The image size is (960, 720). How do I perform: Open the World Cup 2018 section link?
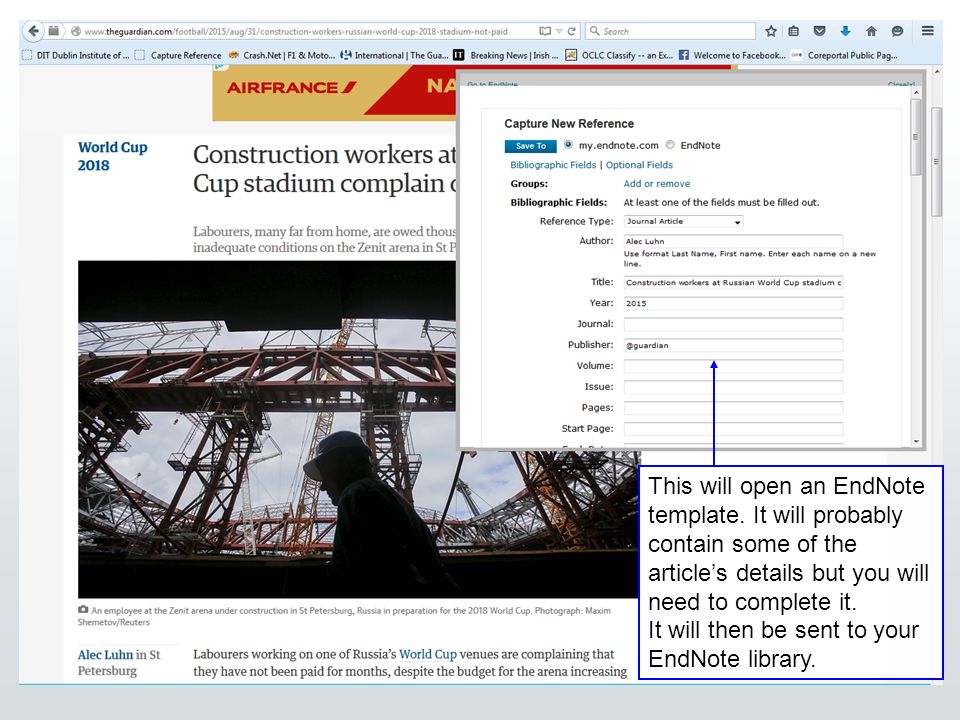pos(113,156)
